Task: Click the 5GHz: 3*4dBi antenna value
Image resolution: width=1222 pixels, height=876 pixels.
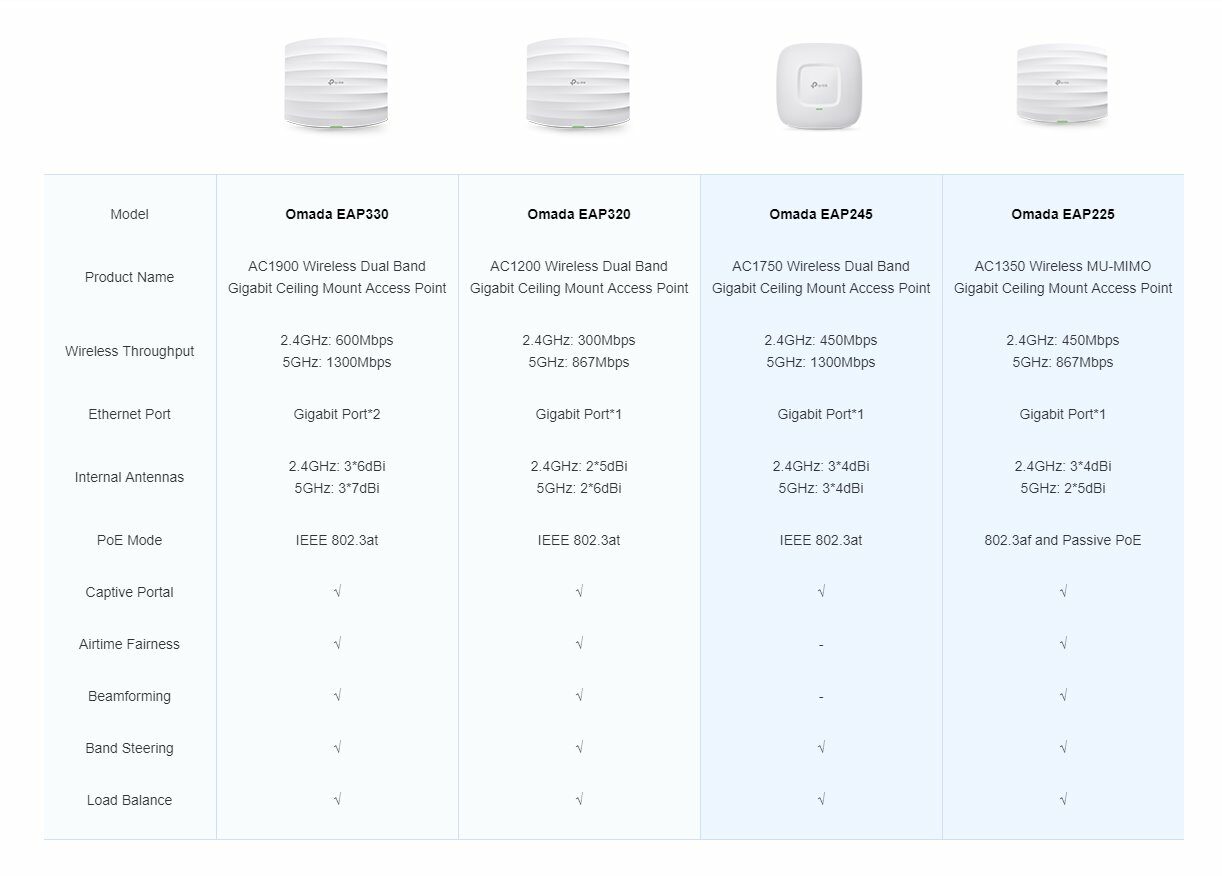Action: [x=821, y=488]
